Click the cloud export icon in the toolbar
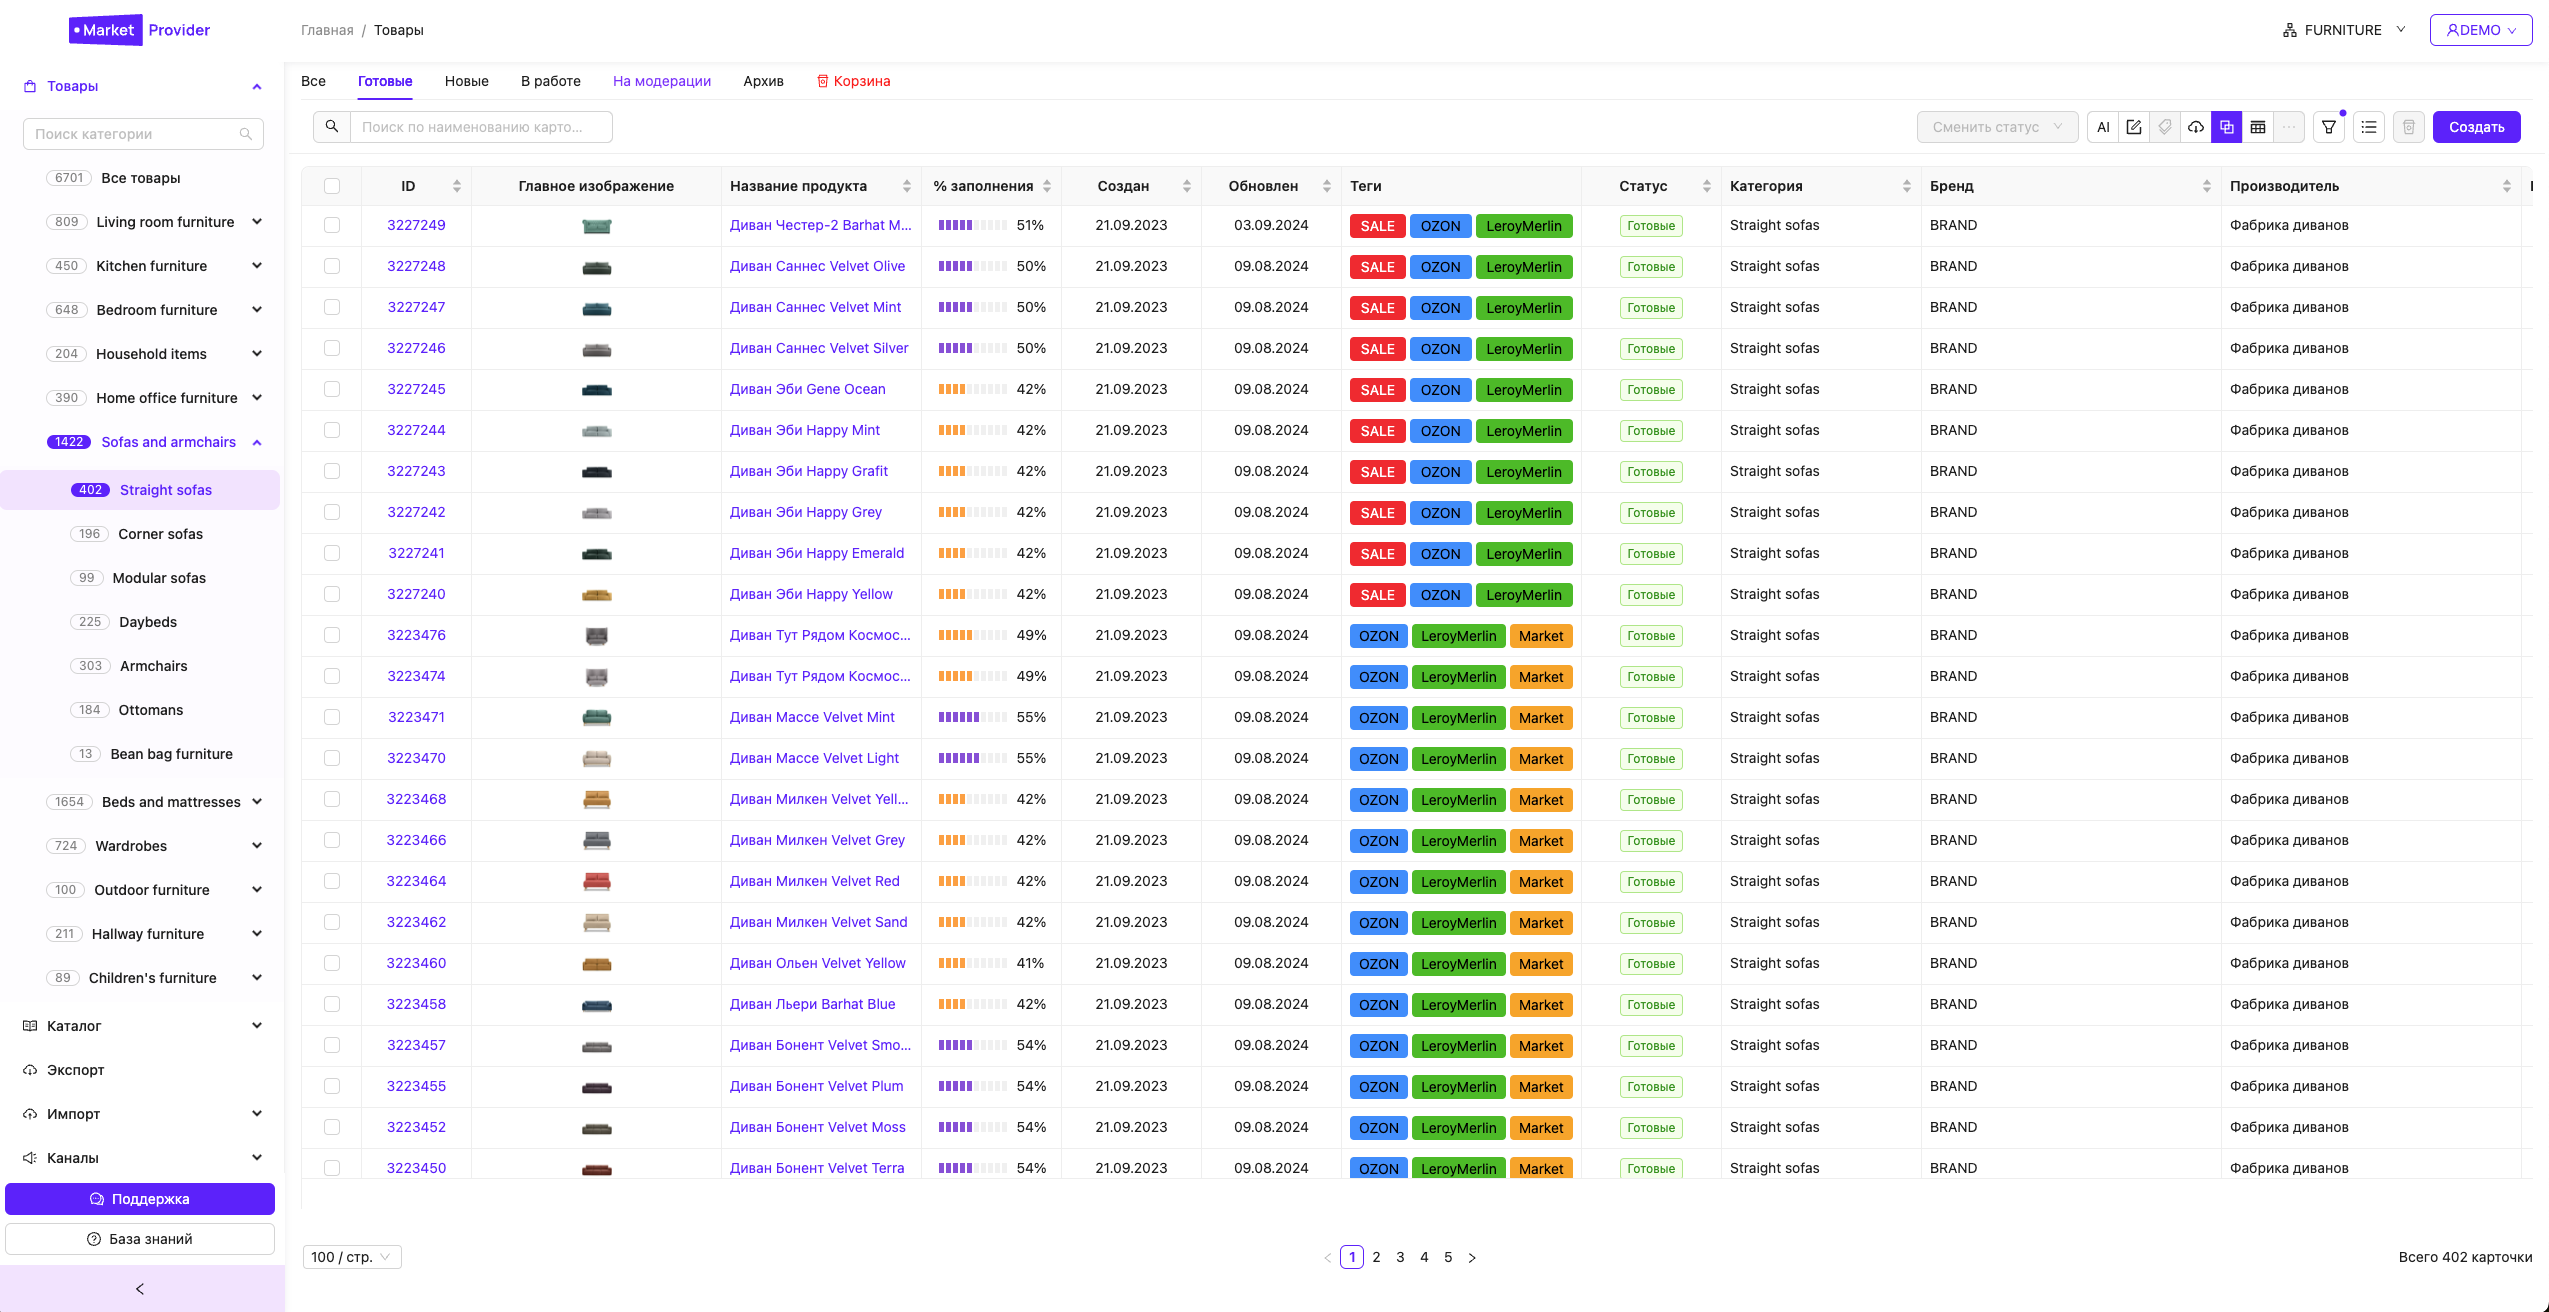 coord(2196,127)
